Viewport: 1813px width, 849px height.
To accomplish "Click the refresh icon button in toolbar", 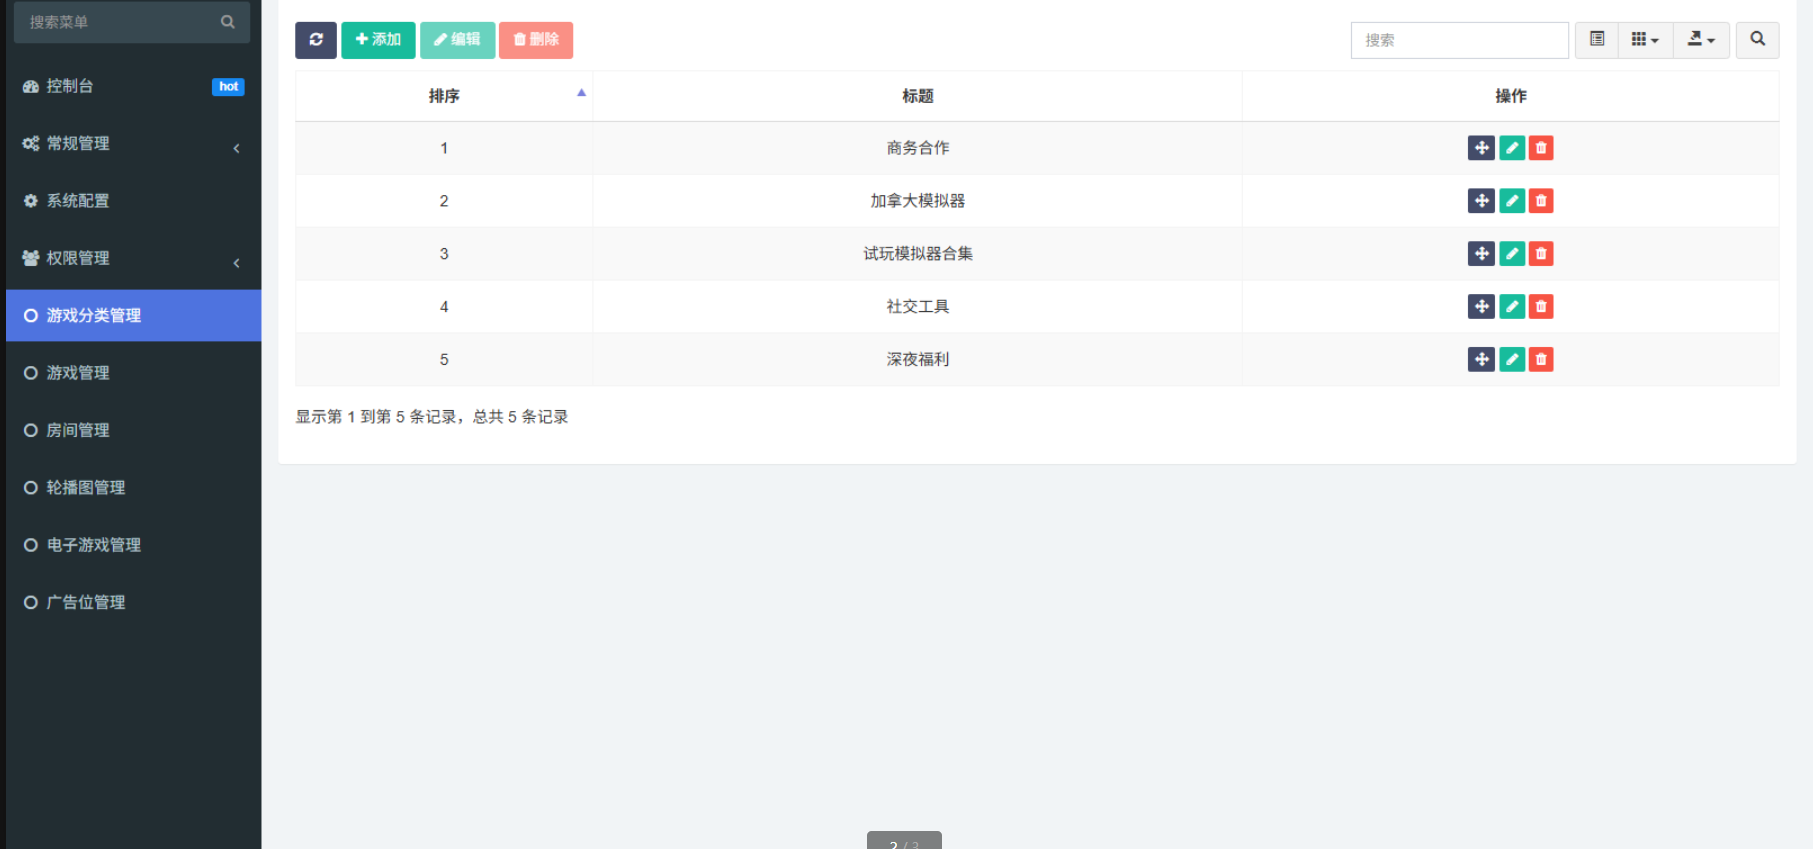I will click(315, 40).
